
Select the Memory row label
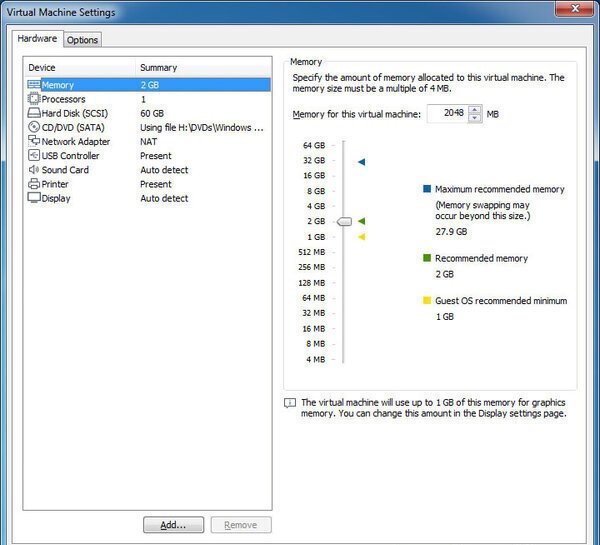(x=58, y=85)
